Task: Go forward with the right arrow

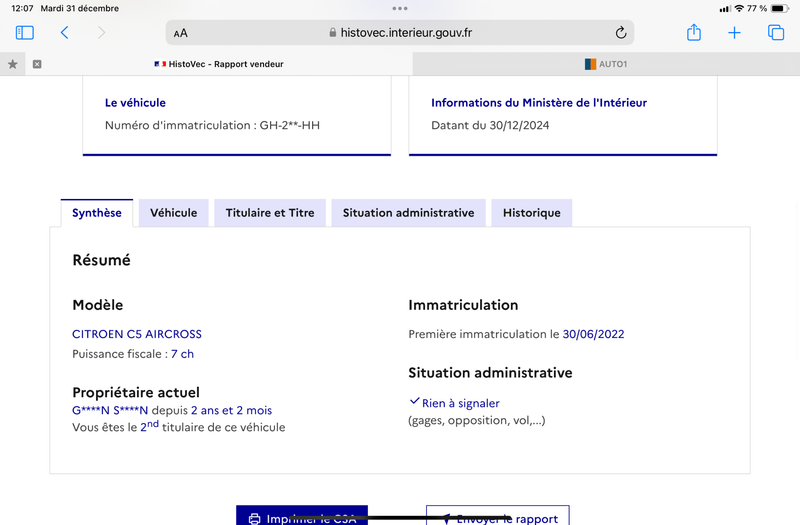Action: tap(102, 33)
